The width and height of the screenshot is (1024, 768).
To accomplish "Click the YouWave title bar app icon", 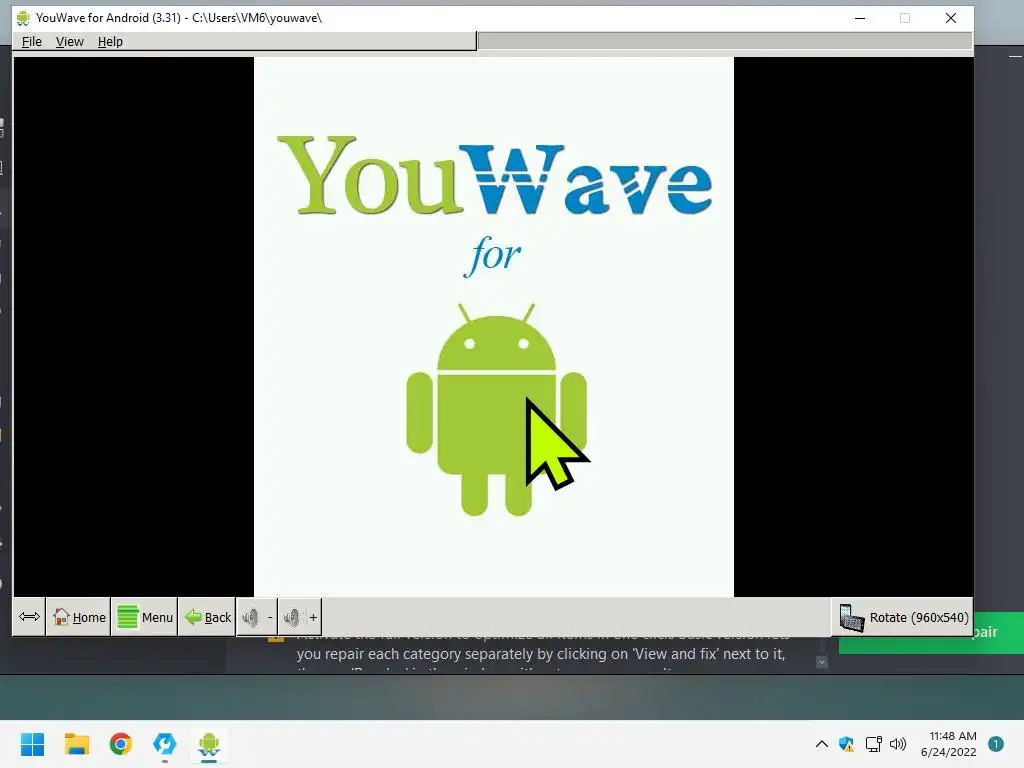I will [23, 18].
